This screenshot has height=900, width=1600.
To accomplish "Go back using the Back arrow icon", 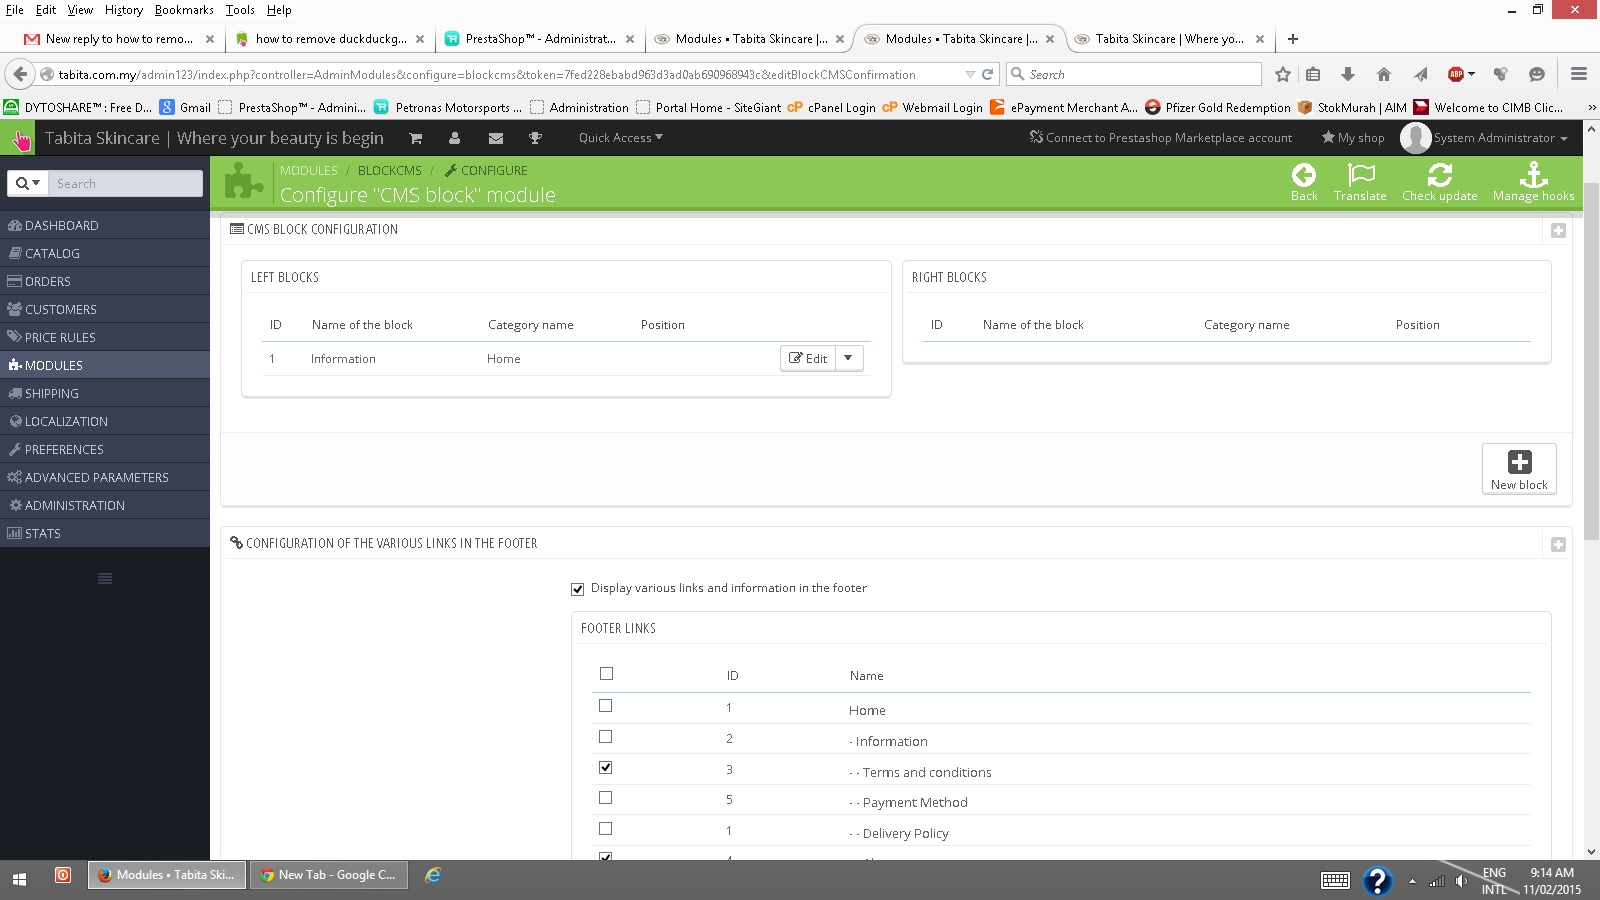I will pyautogui.click(x=1304, y=182).
